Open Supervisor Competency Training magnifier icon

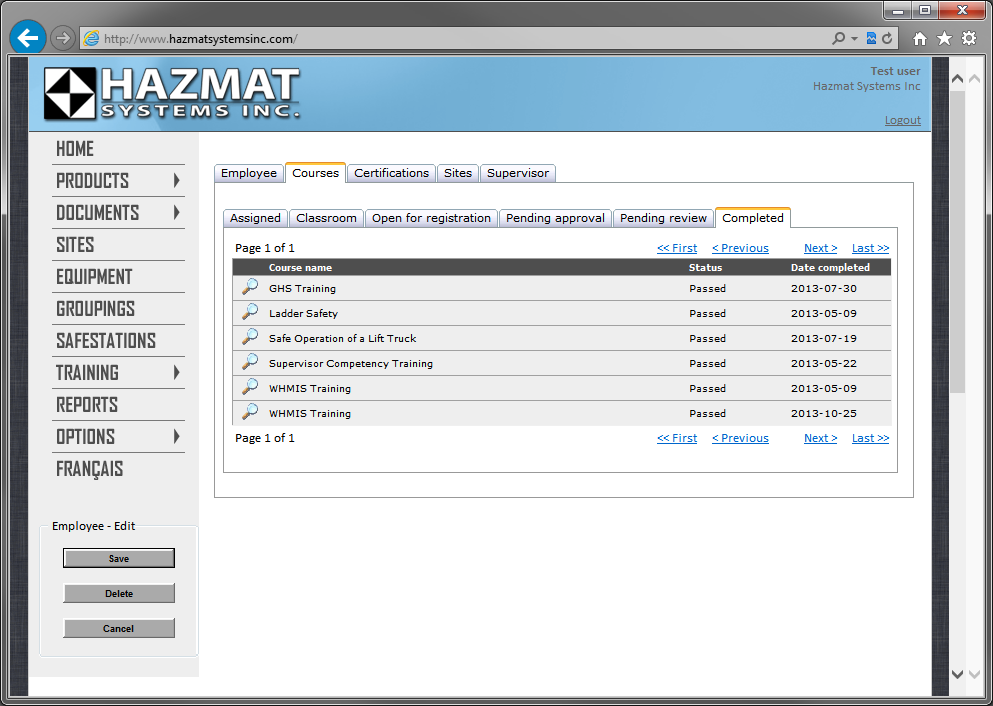pos(250,363)
